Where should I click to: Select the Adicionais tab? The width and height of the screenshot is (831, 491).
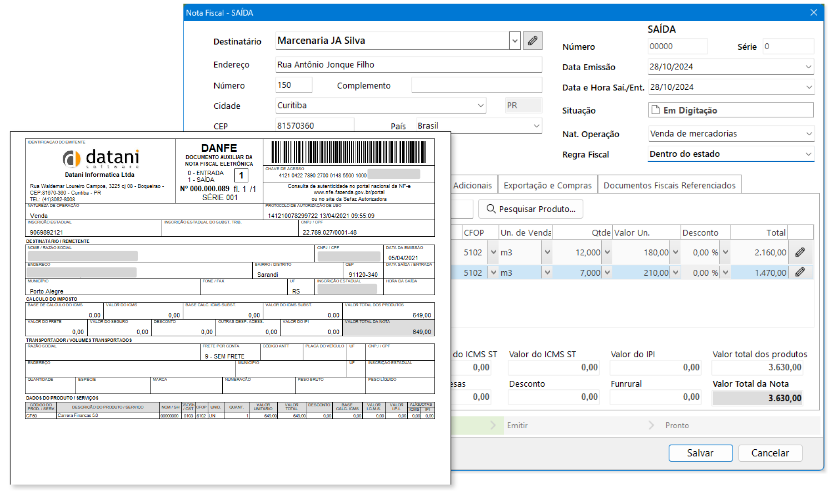[473, 185]
